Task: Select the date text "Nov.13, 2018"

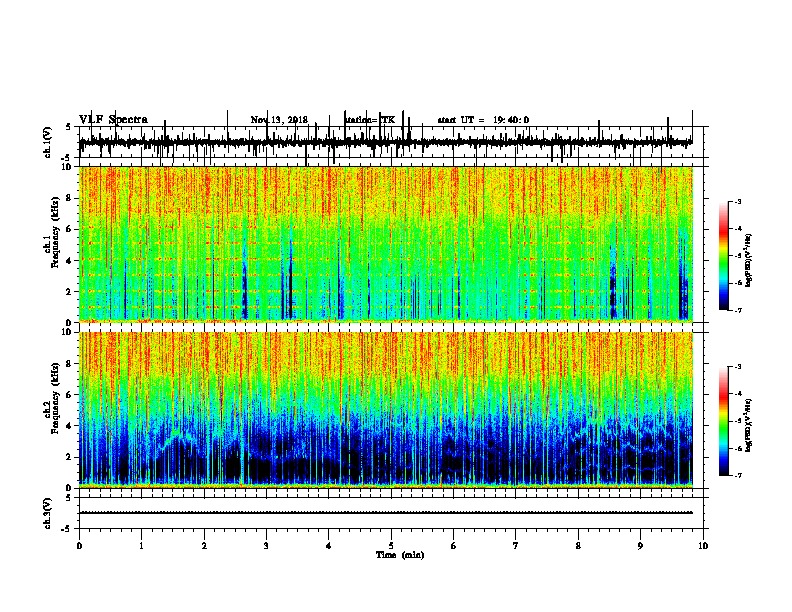Action: pyautogui.click(x=279, y=120)
